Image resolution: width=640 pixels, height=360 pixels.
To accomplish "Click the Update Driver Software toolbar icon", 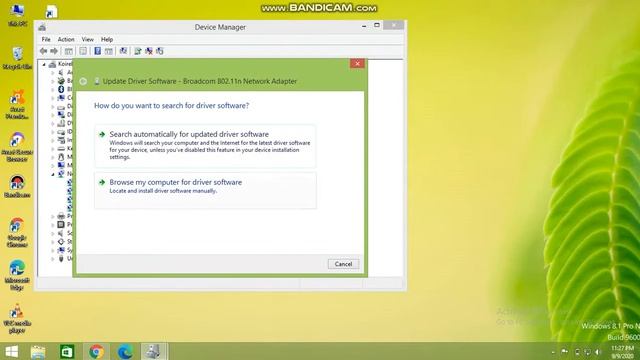I will (x=138, y=51).
